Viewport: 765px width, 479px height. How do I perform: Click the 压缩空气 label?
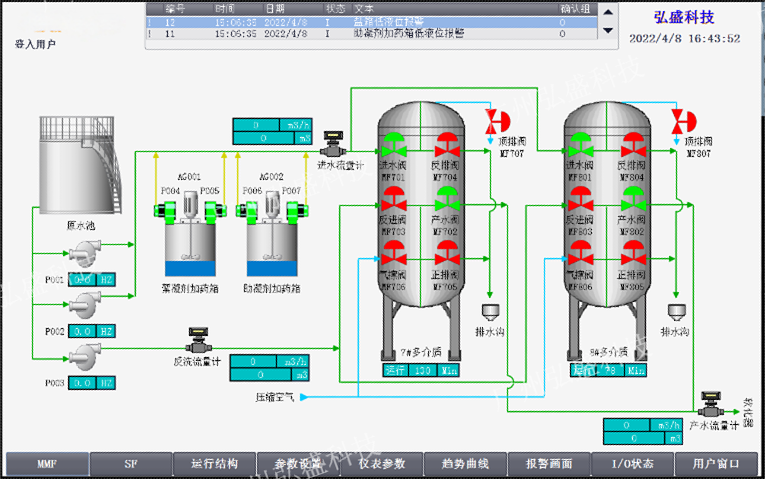coord(275,398)
